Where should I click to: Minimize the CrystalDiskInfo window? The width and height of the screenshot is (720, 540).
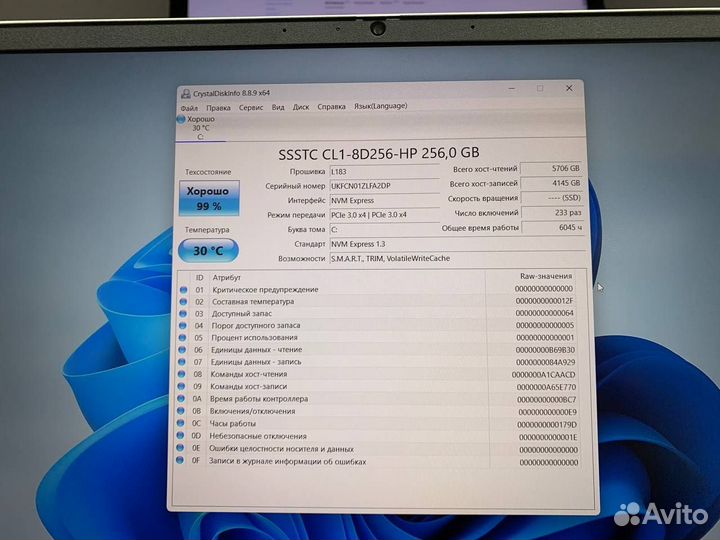click(x=512, y=89)
